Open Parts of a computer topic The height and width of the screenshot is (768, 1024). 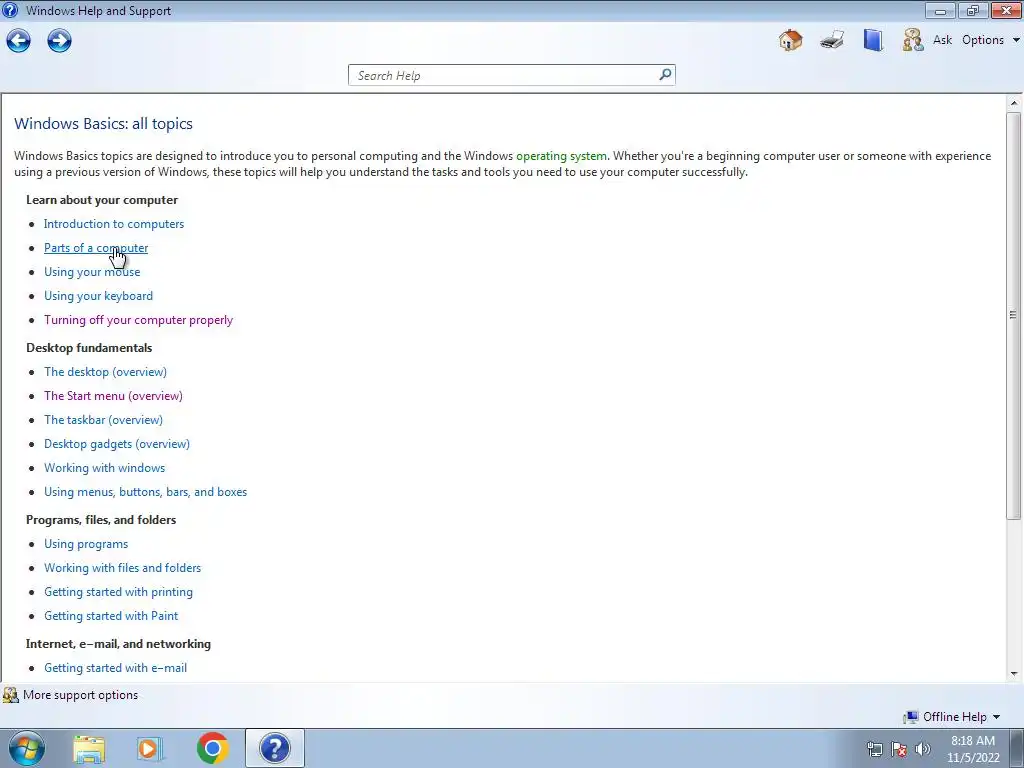(x=96, y=248)
